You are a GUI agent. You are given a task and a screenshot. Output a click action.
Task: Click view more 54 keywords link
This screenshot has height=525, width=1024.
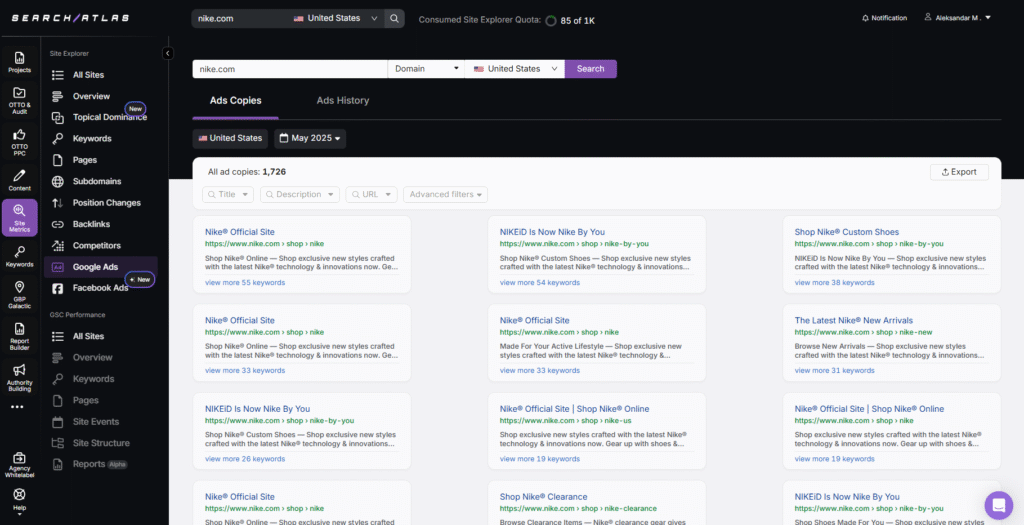coord(539,283)
